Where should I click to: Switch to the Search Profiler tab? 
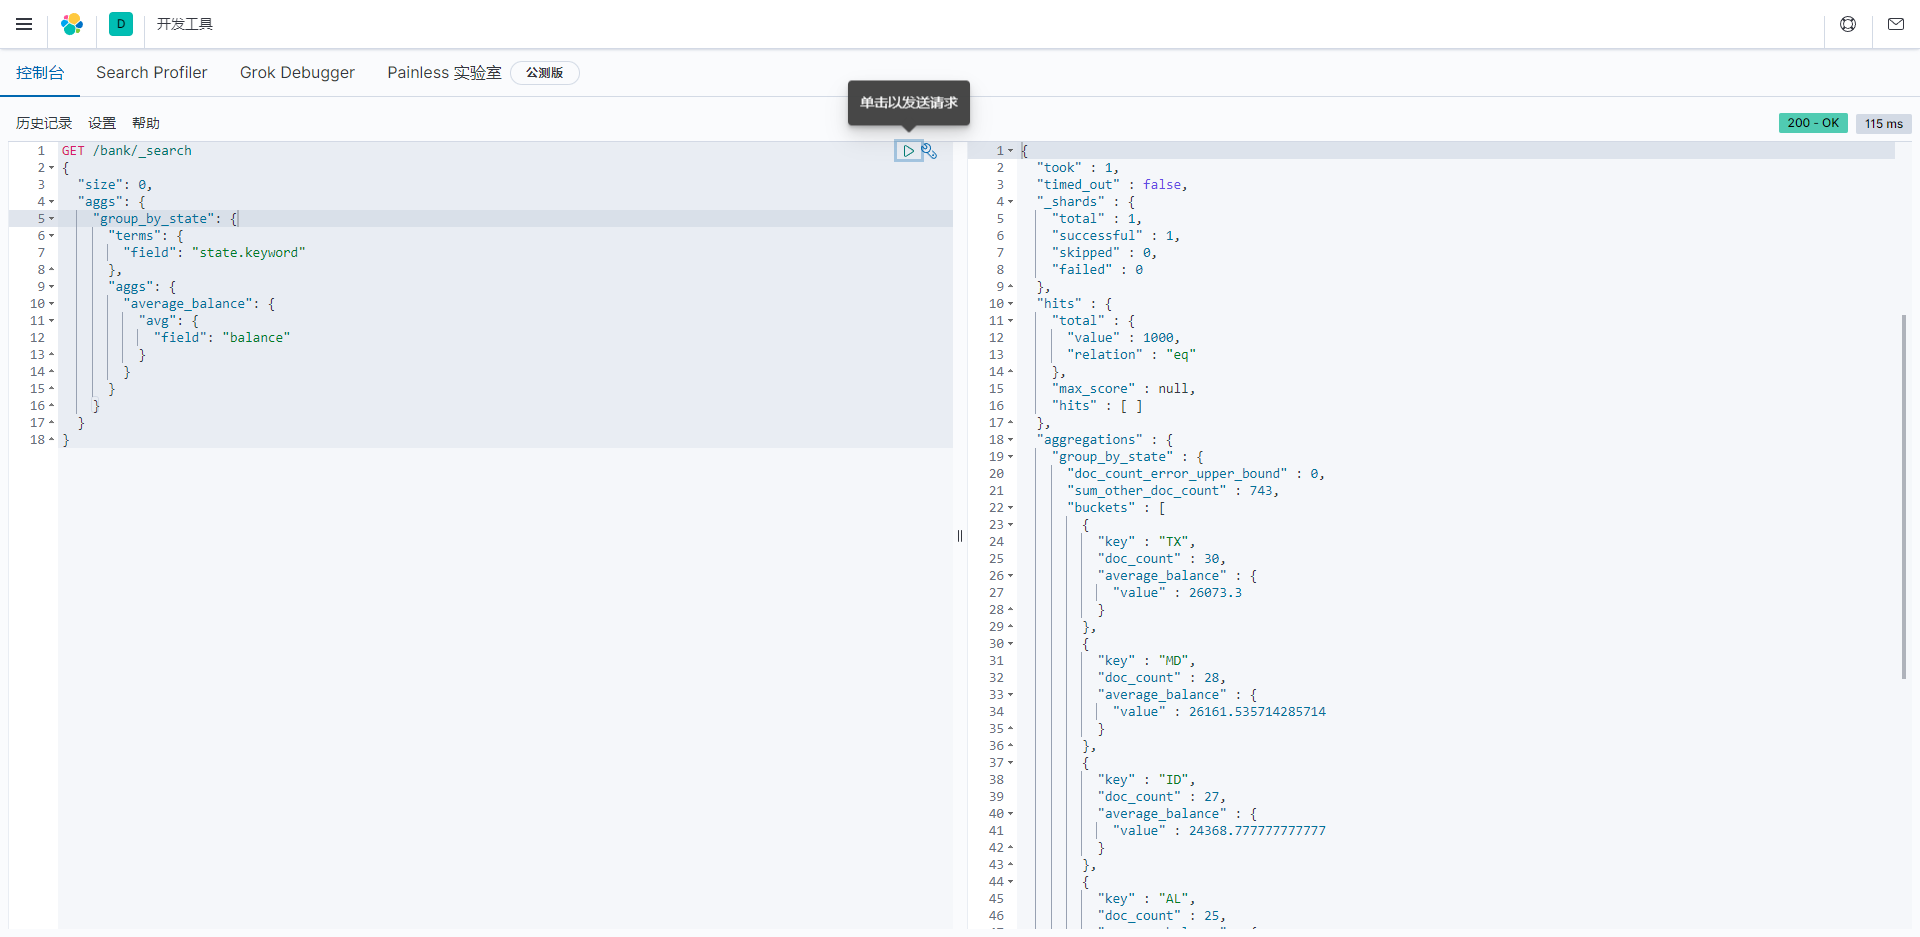tap(151, 73)
